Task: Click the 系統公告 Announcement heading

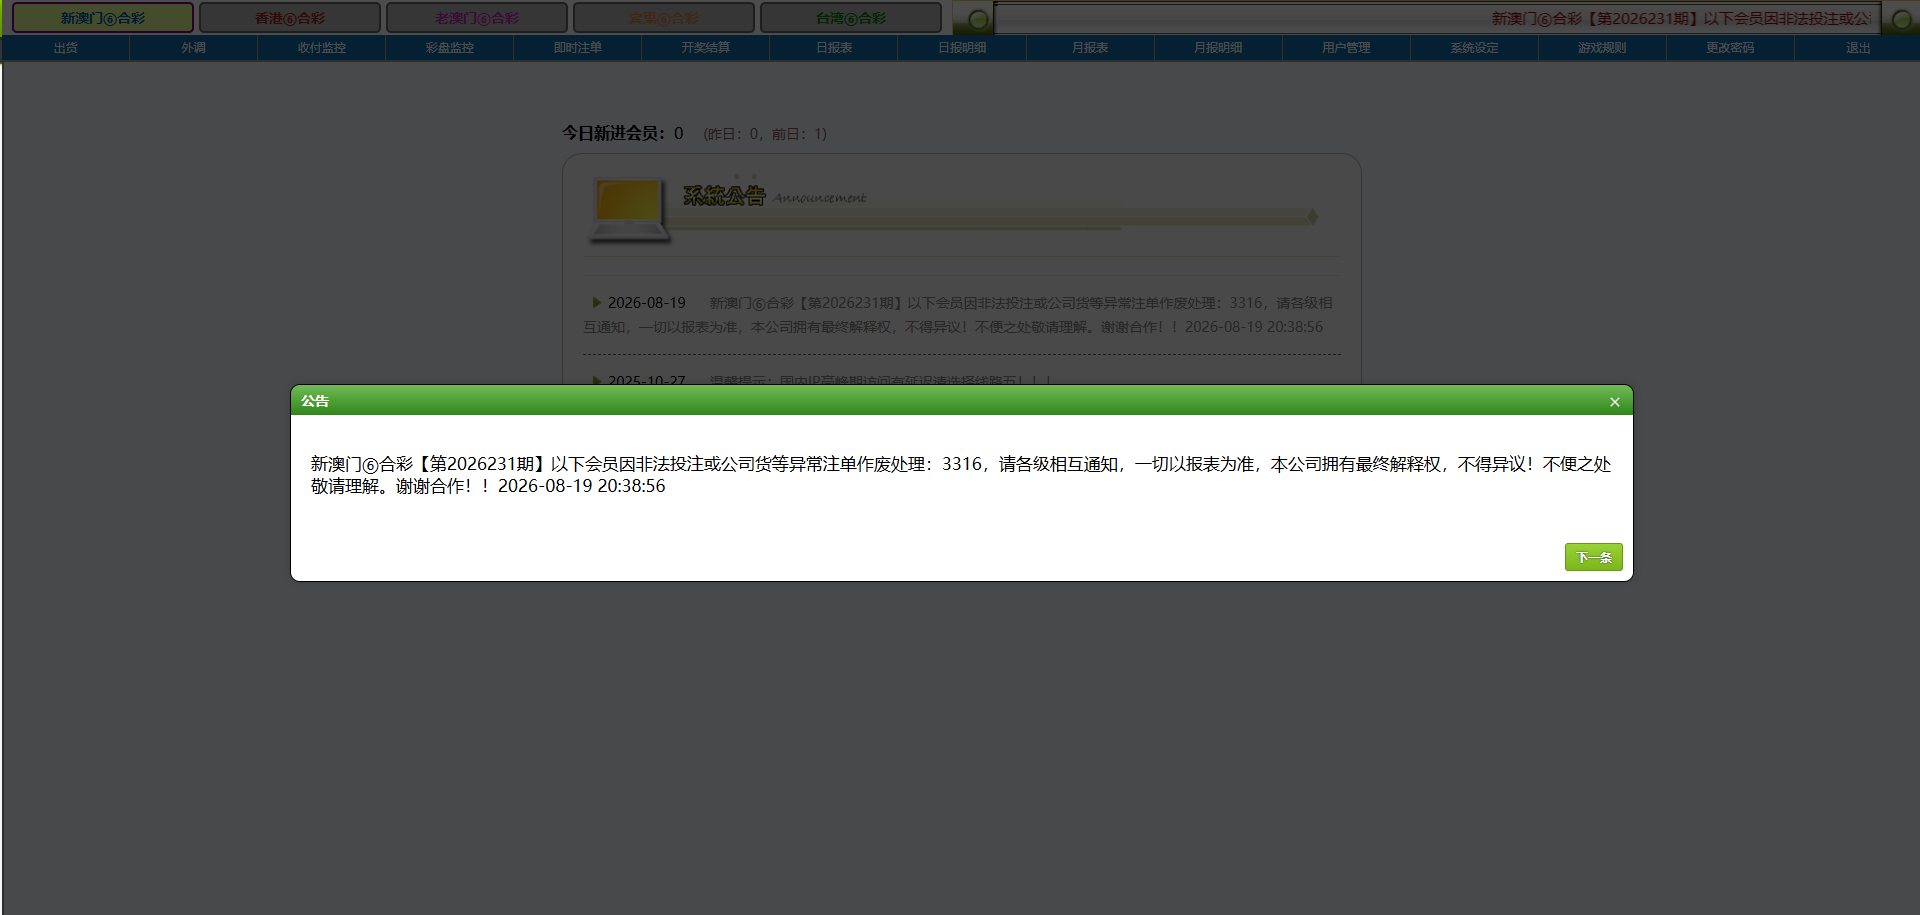Action: point(774,196)
